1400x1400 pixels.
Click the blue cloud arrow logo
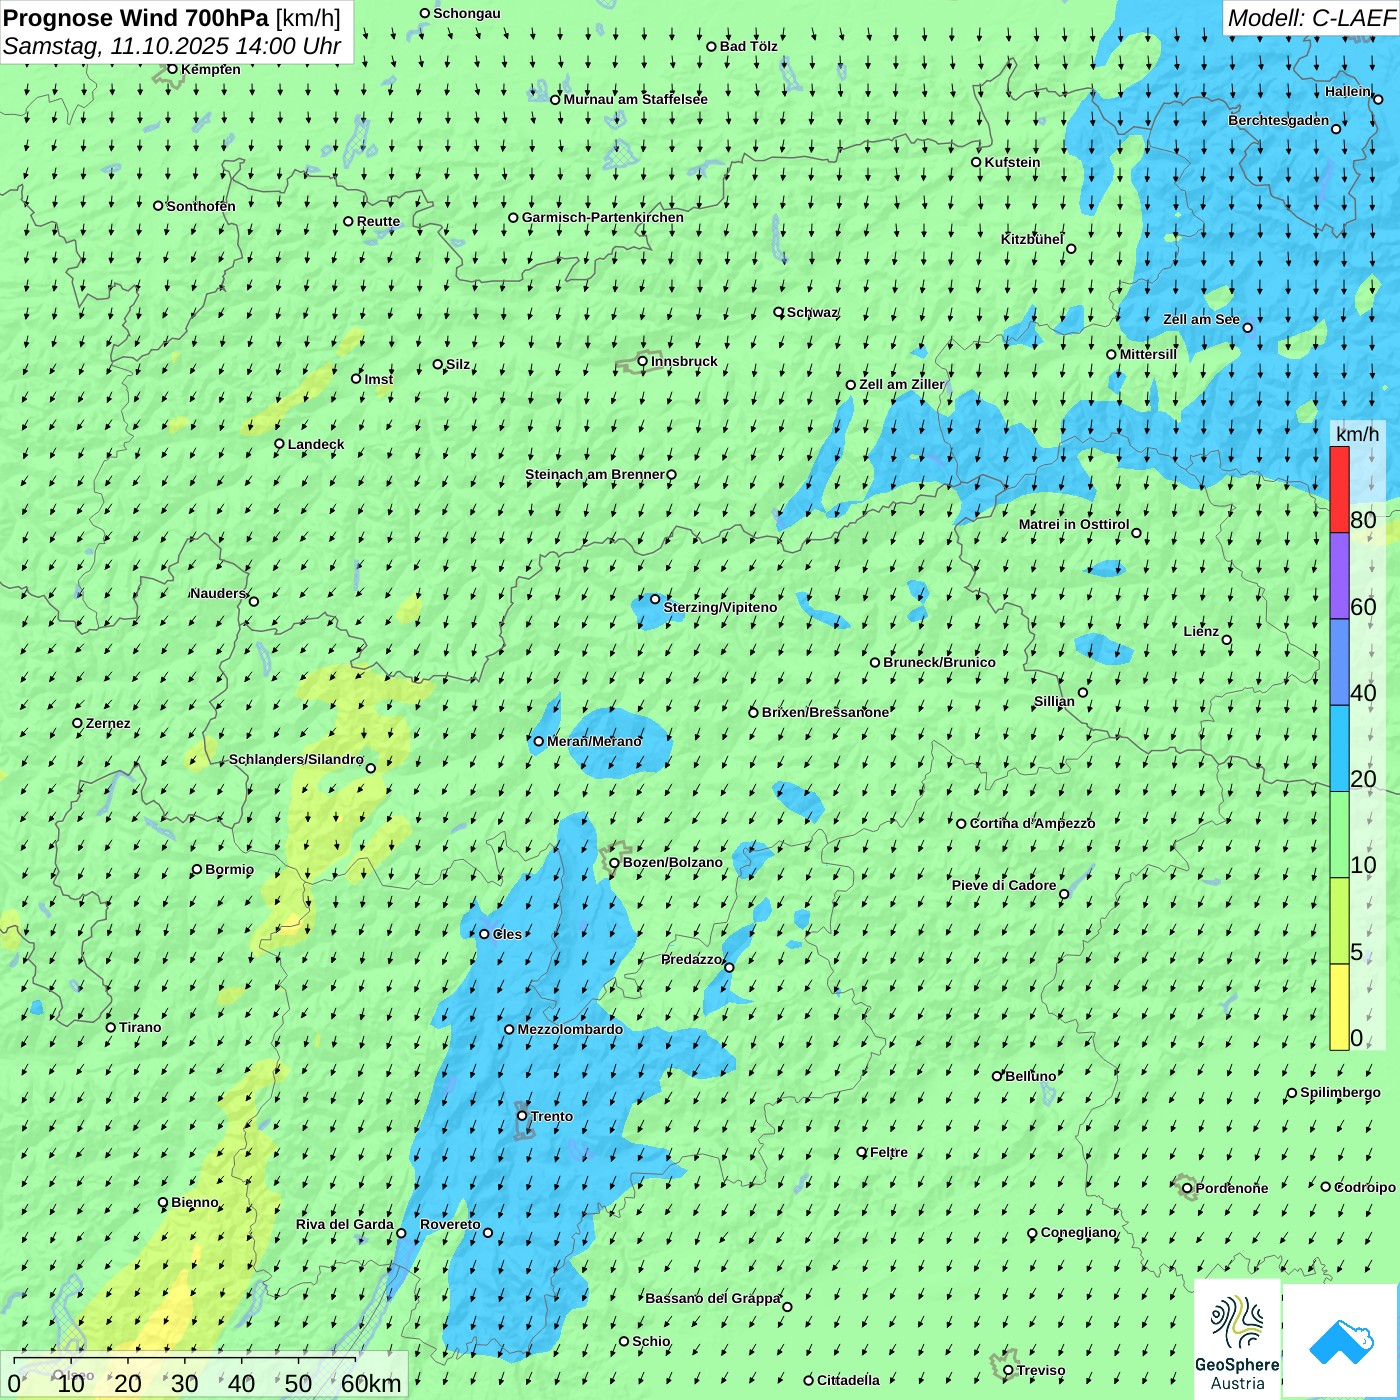[1341, 1341]
